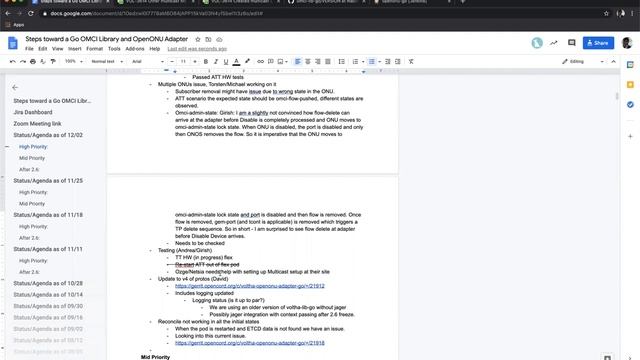
Task: Toggle italic formatting
Action: (216, 62)
